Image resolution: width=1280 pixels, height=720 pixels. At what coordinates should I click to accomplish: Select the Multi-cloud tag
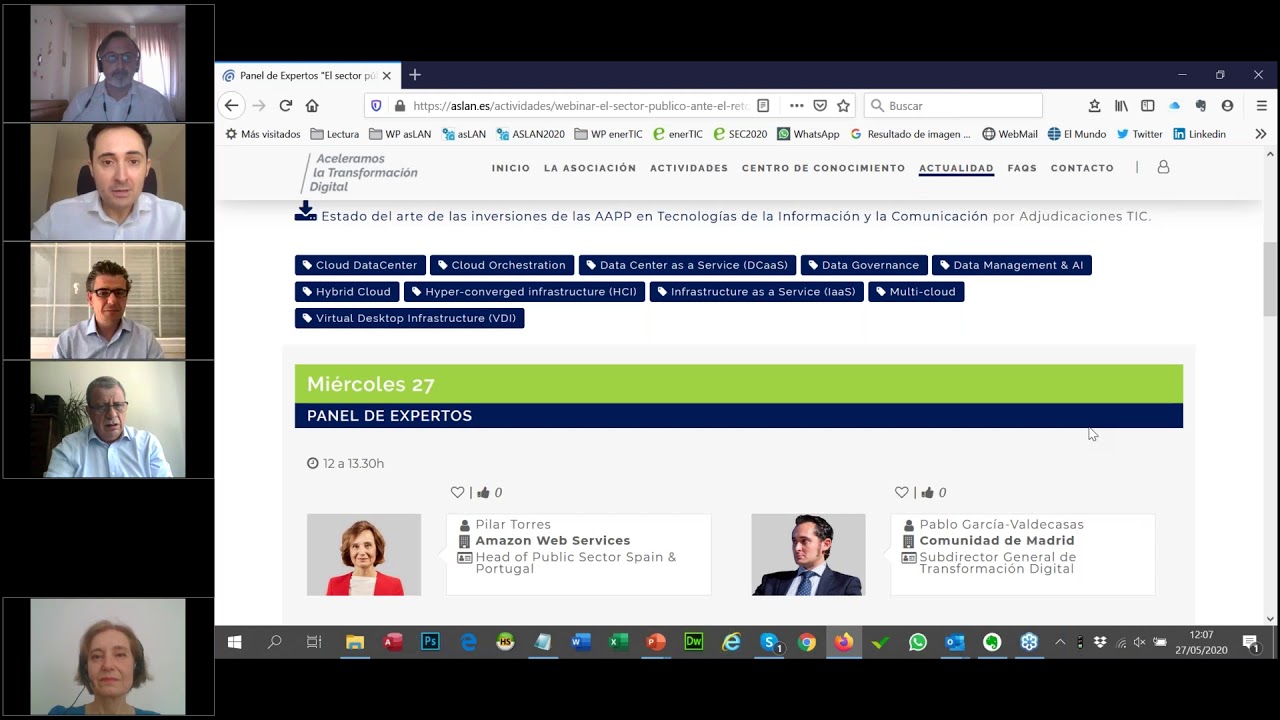tap(916, 292)
